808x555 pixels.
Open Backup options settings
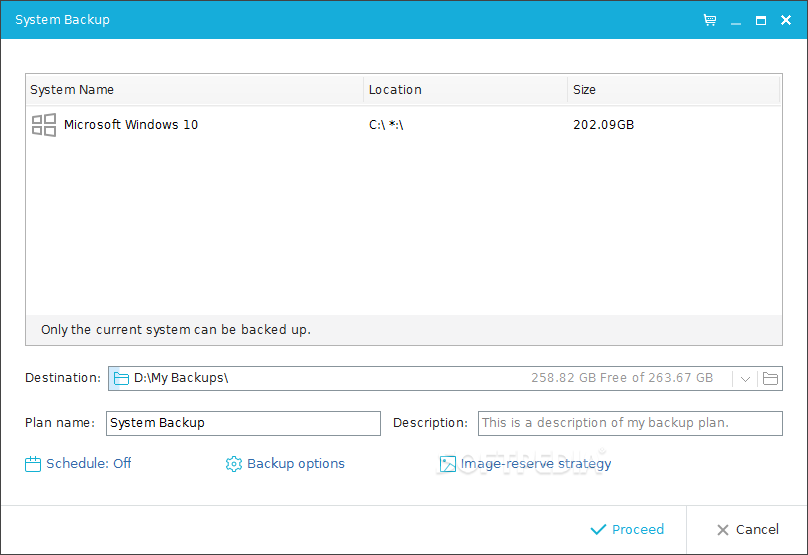point(296,463)
